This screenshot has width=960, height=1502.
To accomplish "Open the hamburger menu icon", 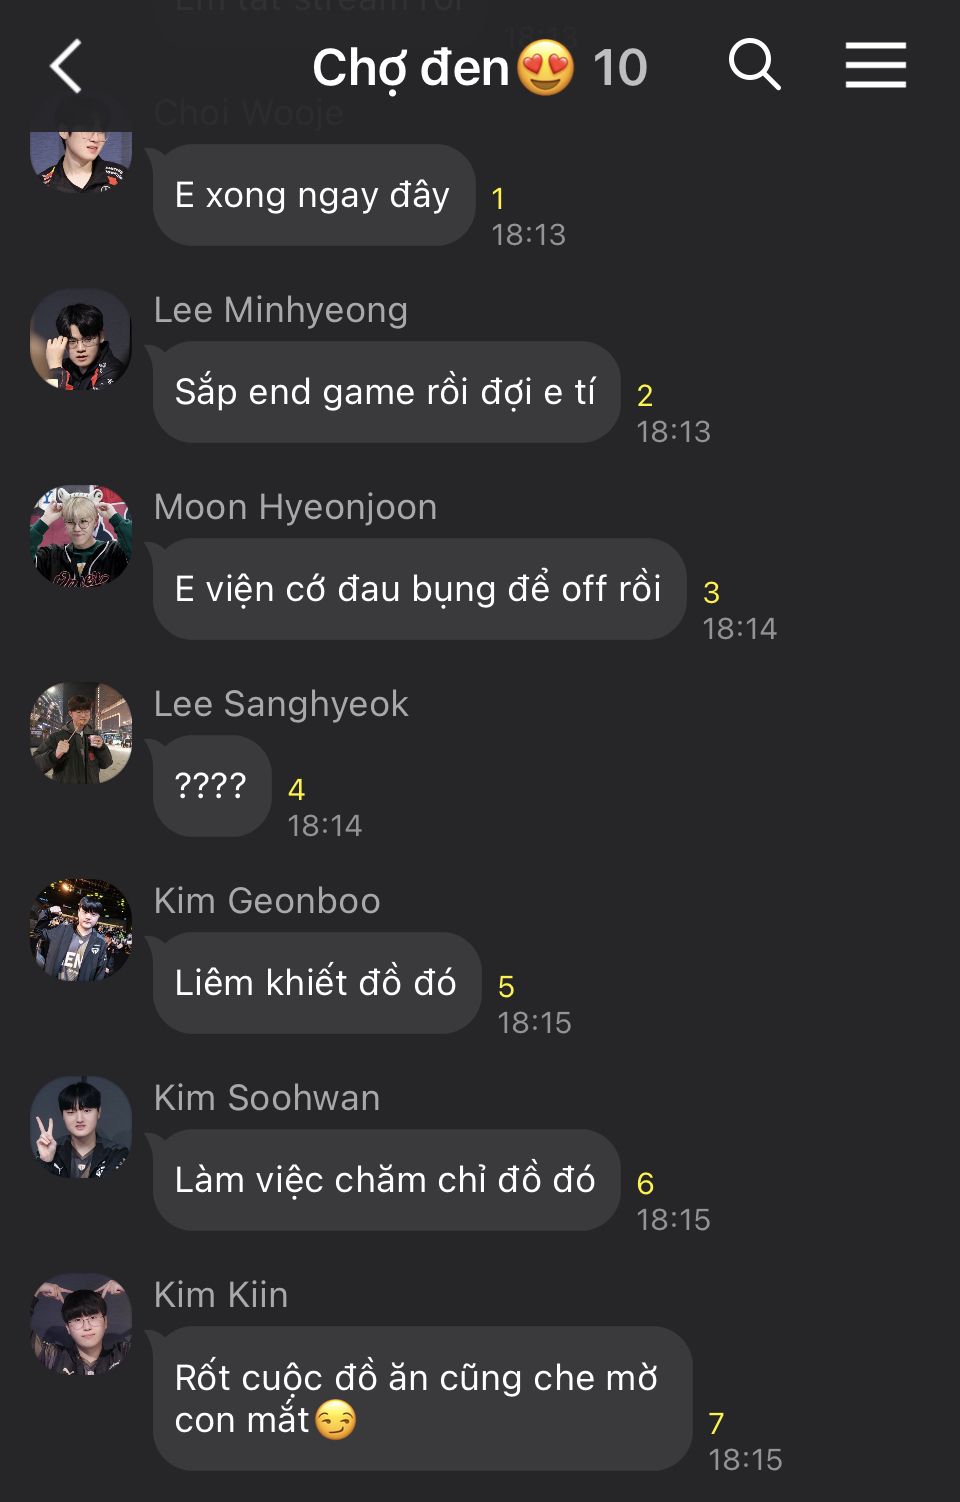I will coord(875,65).
